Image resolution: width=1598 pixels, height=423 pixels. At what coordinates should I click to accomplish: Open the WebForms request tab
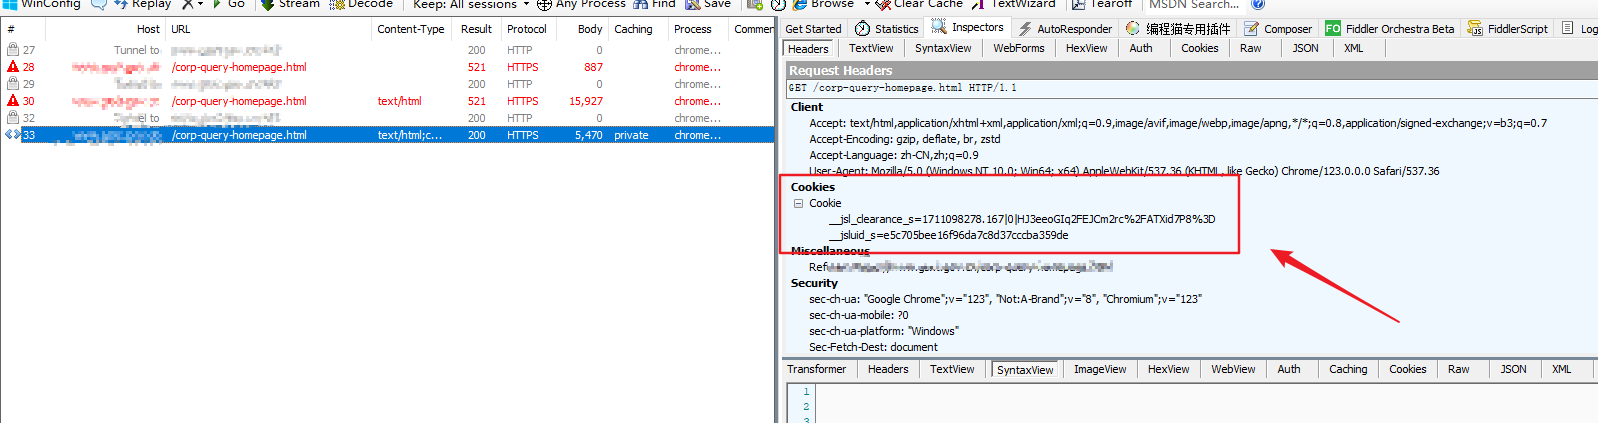1019,48
